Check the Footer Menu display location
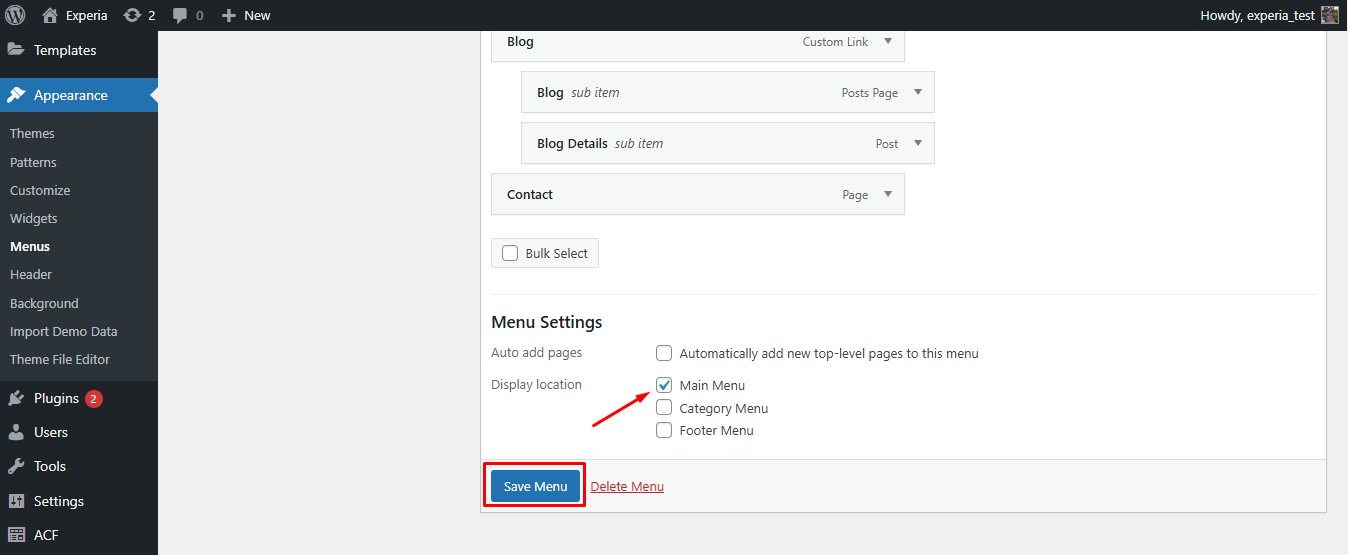The image size is (1348, 555). (664, 430)
